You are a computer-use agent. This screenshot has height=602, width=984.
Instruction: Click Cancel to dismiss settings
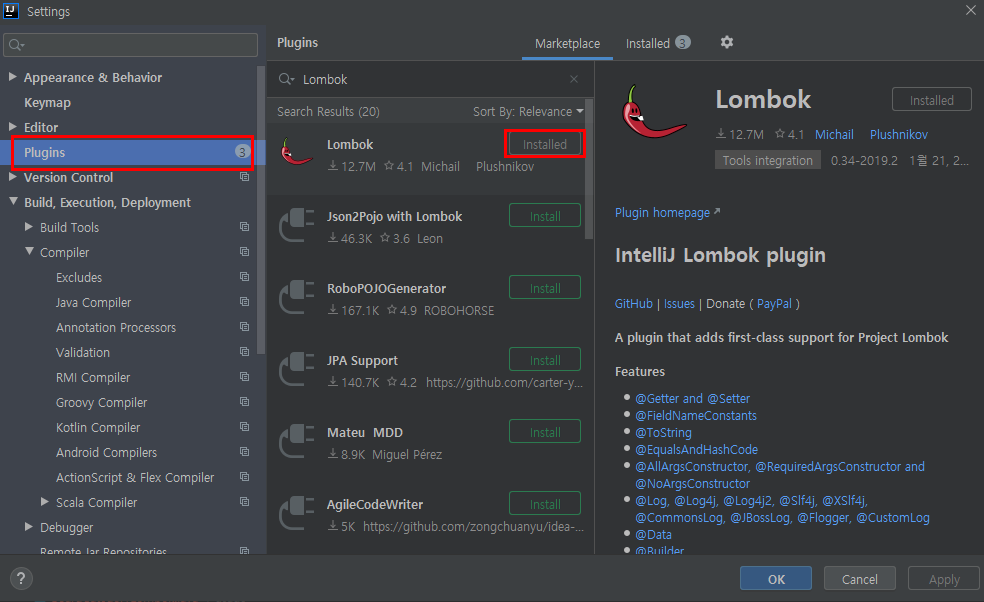click(x=859, y=579)
